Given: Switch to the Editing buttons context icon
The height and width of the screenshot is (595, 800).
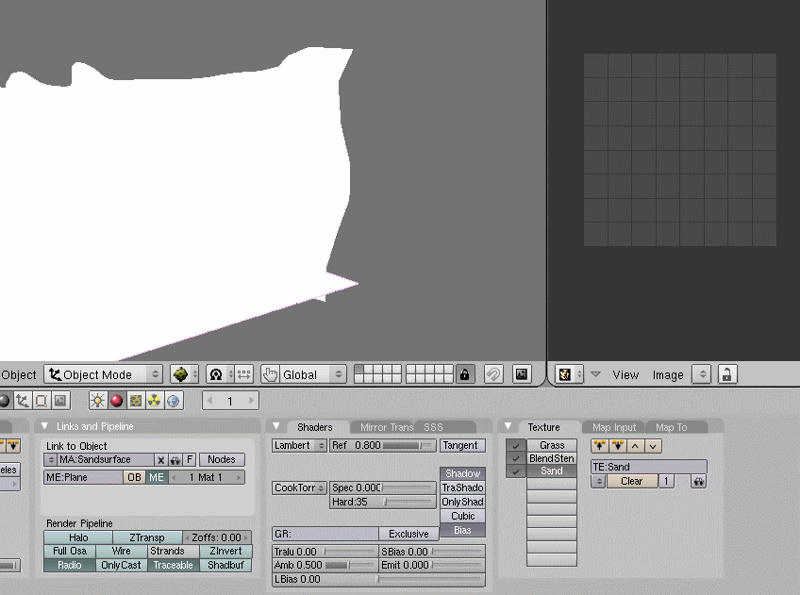Looking at the screenshot, I should click(41, 401).
